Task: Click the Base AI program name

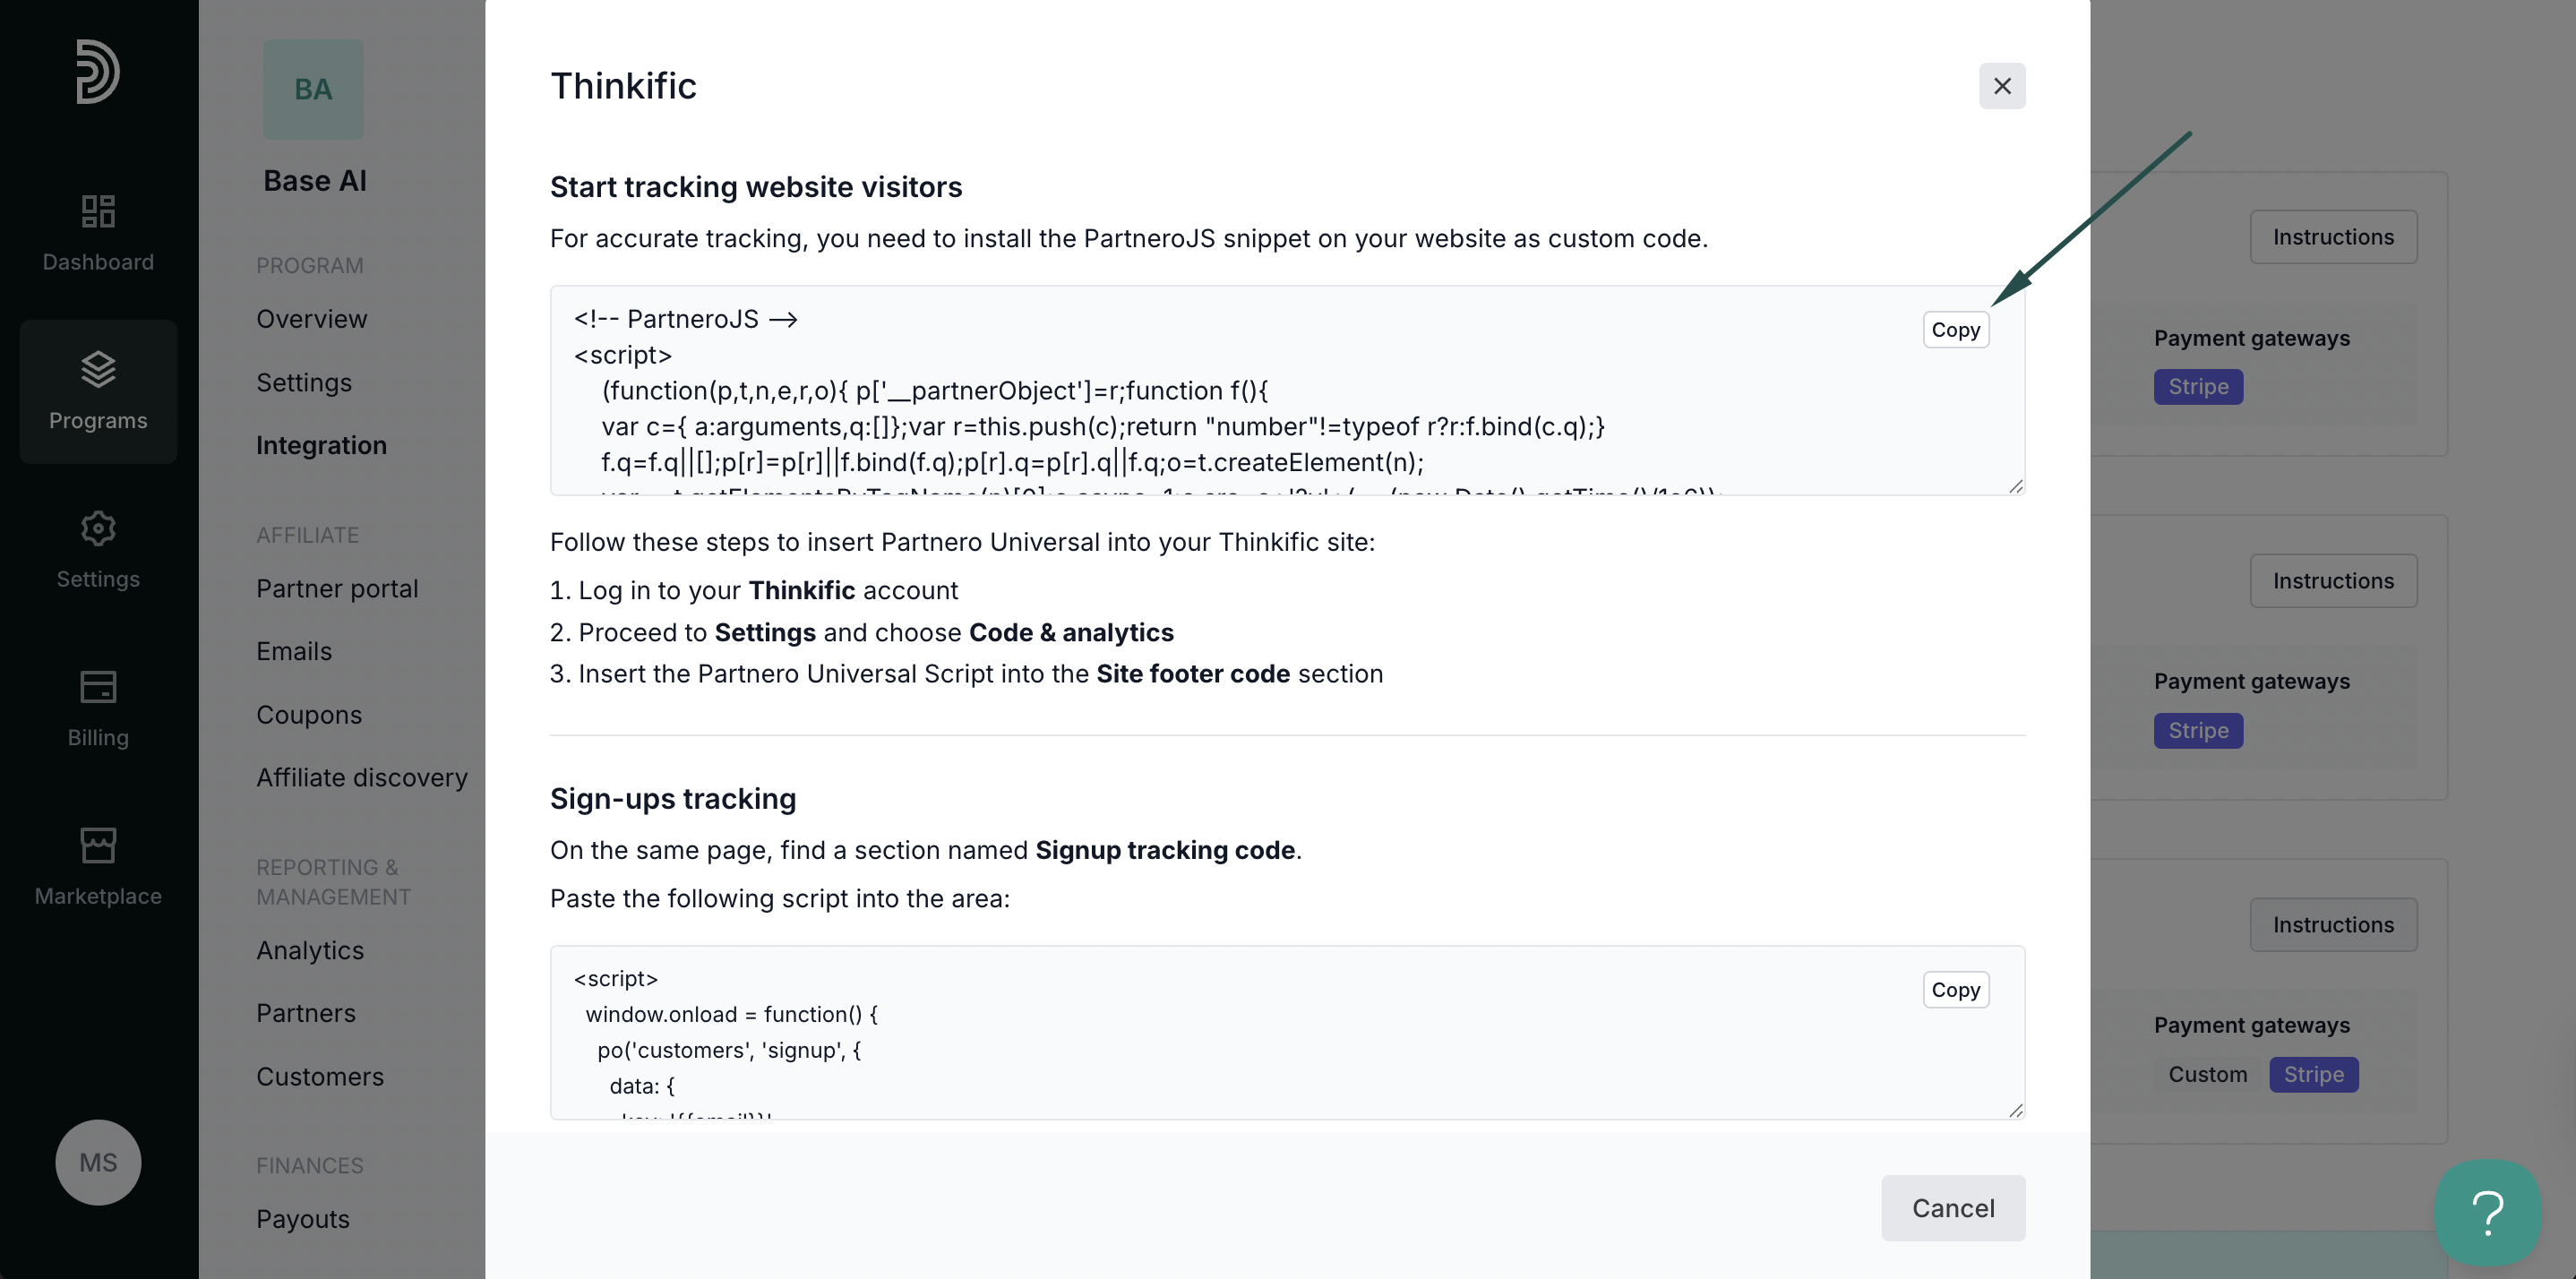Action: click(x=315, y=181)
